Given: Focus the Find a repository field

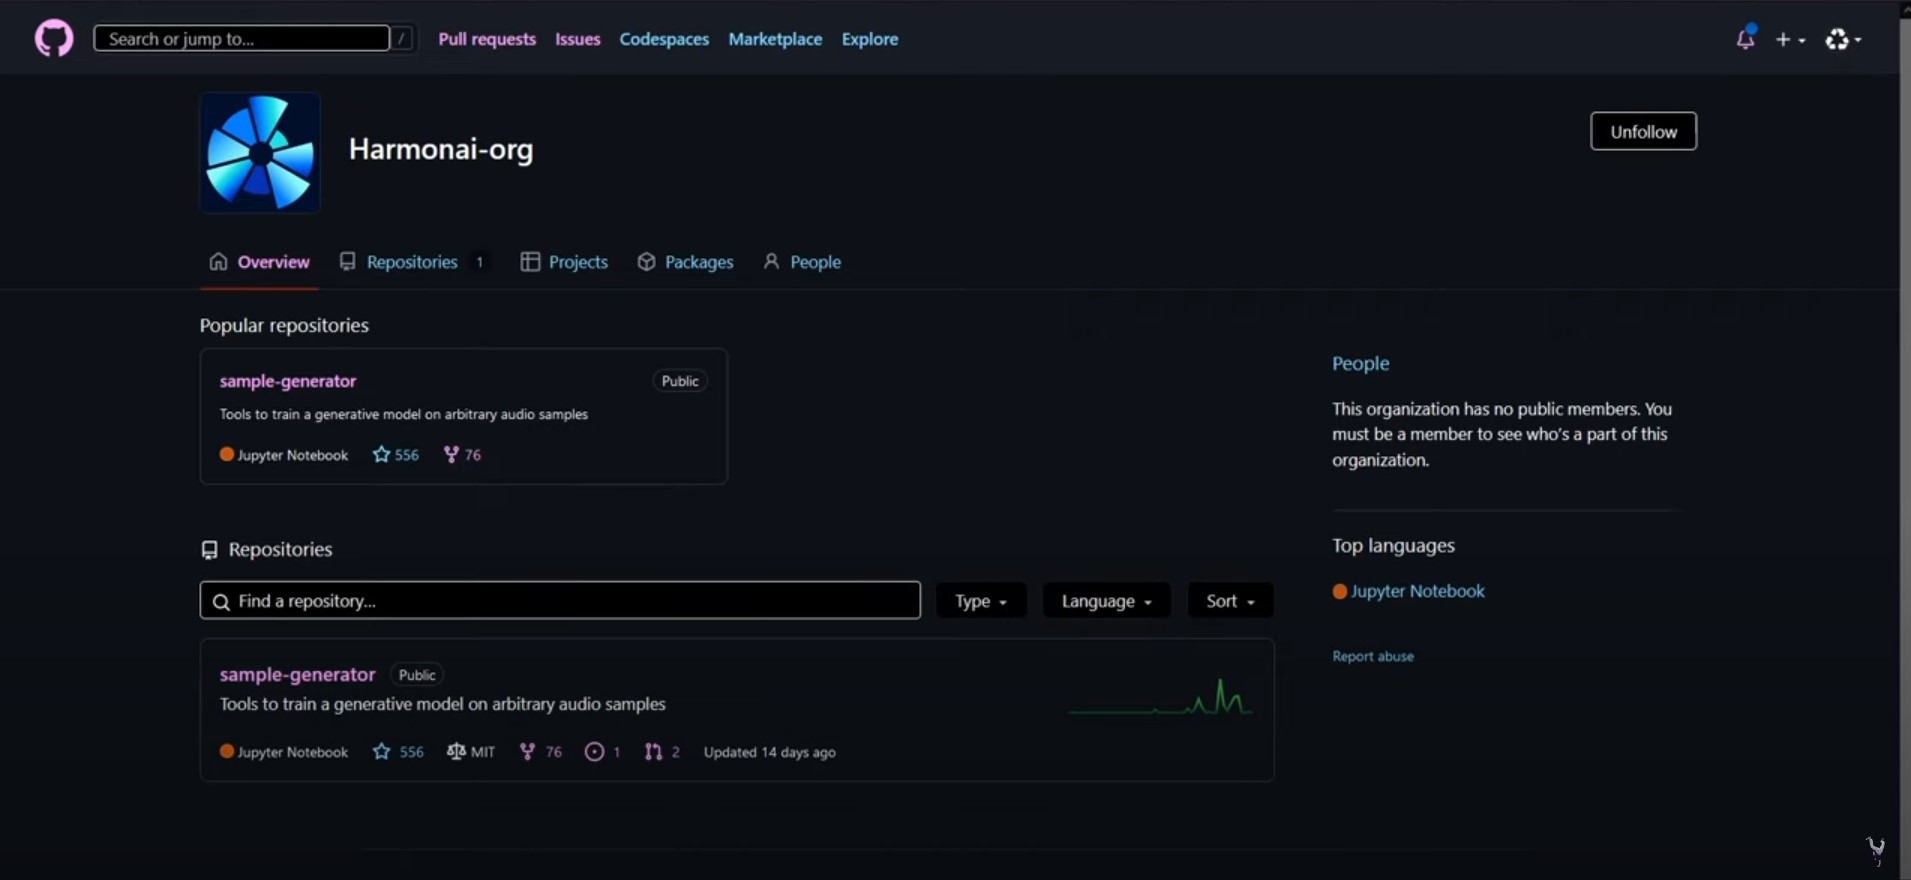Looking at the screenshot, I should (x=560, y=600).
